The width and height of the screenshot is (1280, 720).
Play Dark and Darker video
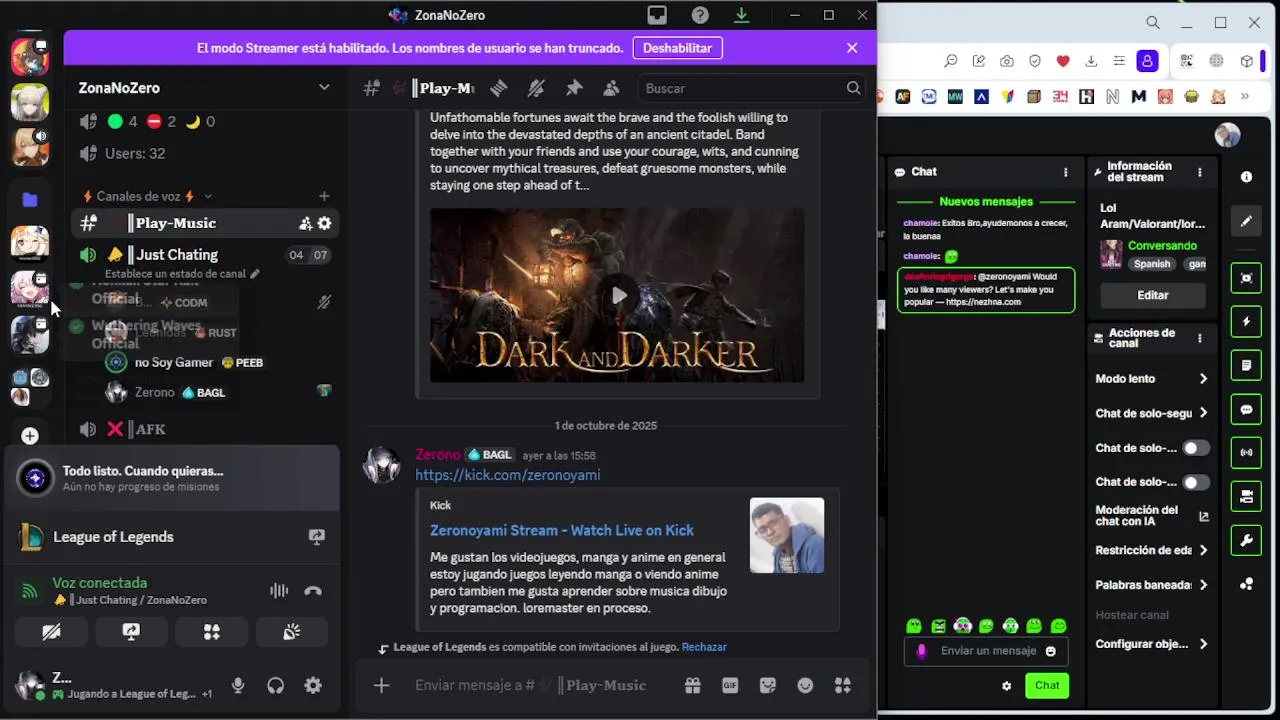pos(618,295)
